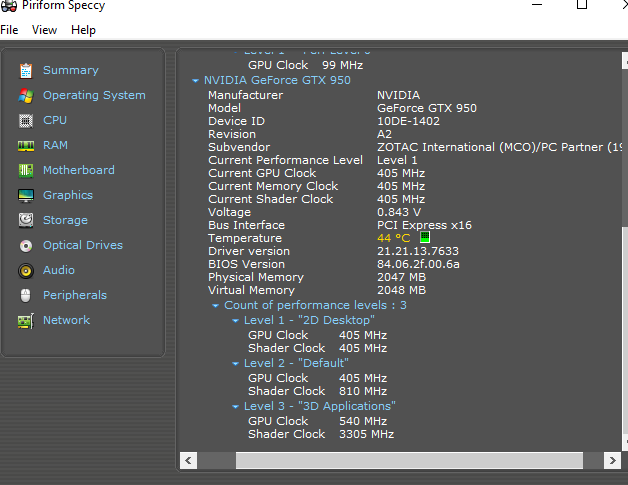Screen dimensions: 628x485
Task: Open the File menu
Action: [x=9, y=30]
